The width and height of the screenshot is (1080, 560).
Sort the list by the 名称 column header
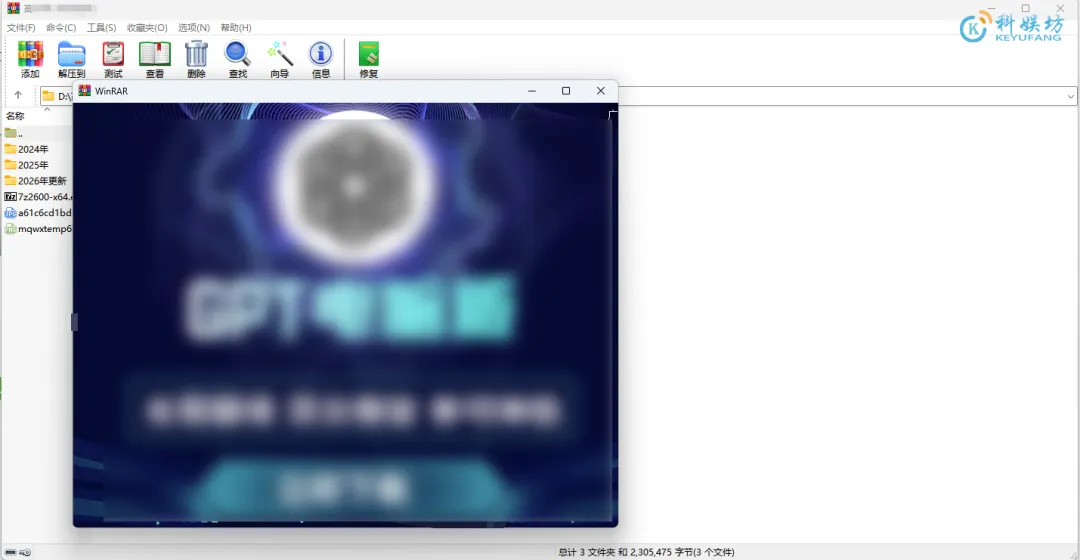point(15,116)
